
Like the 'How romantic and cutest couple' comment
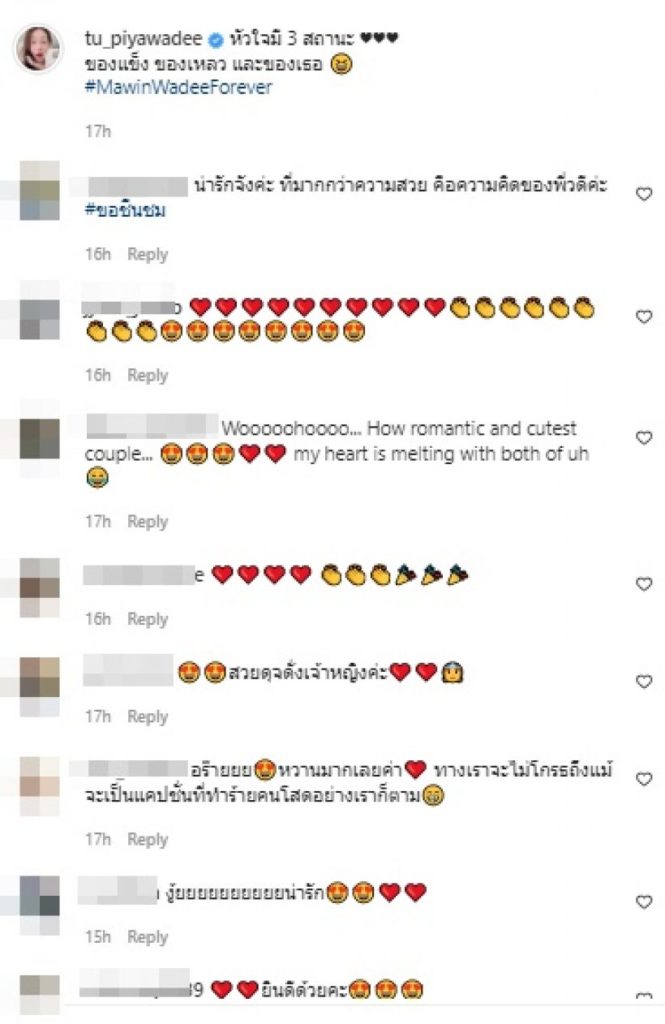(x=644, y=438)
